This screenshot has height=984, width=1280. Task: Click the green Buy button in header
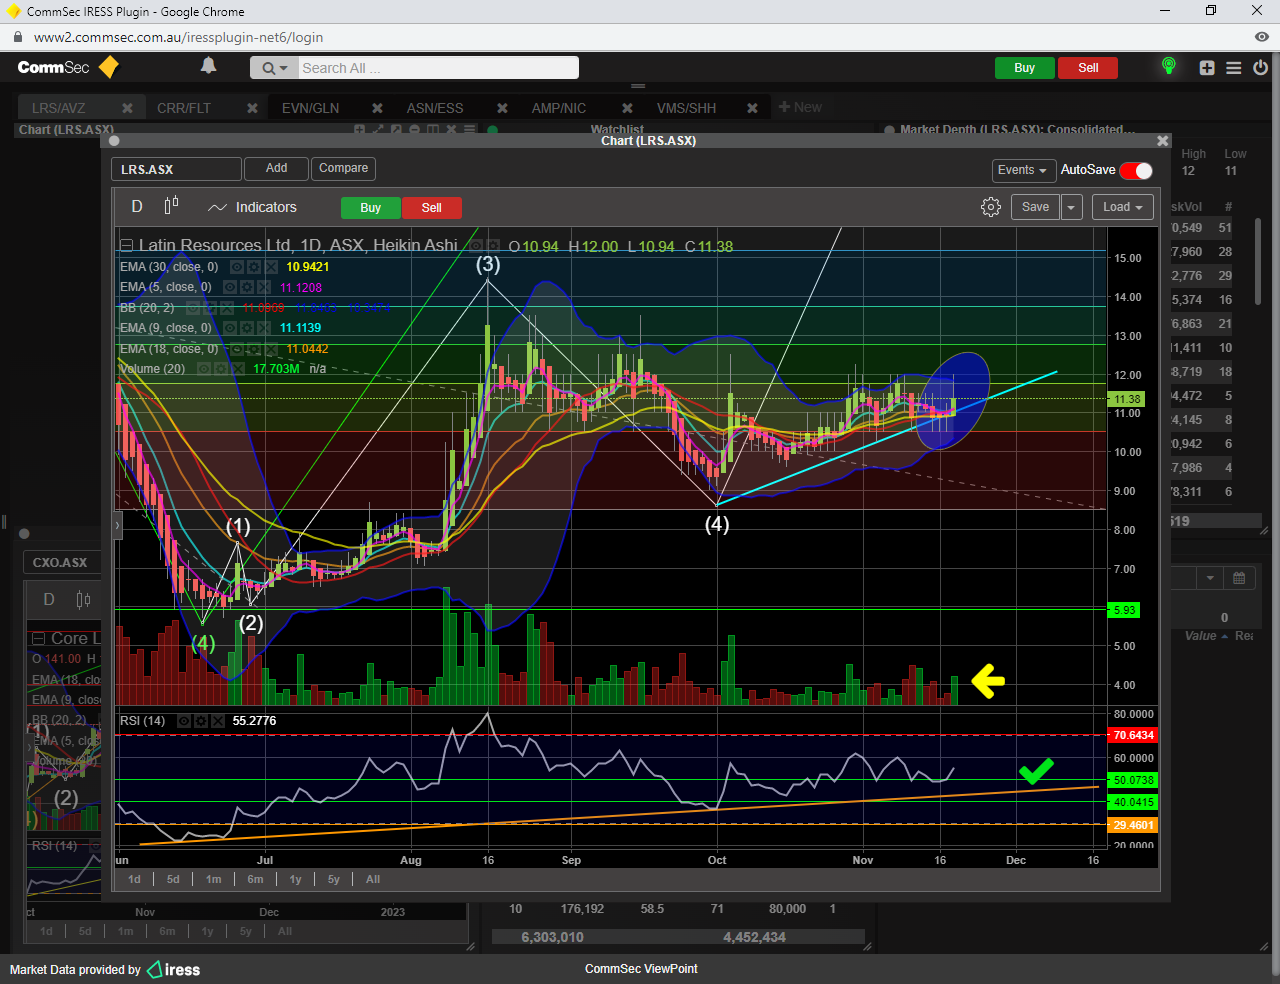(1024, 68)
